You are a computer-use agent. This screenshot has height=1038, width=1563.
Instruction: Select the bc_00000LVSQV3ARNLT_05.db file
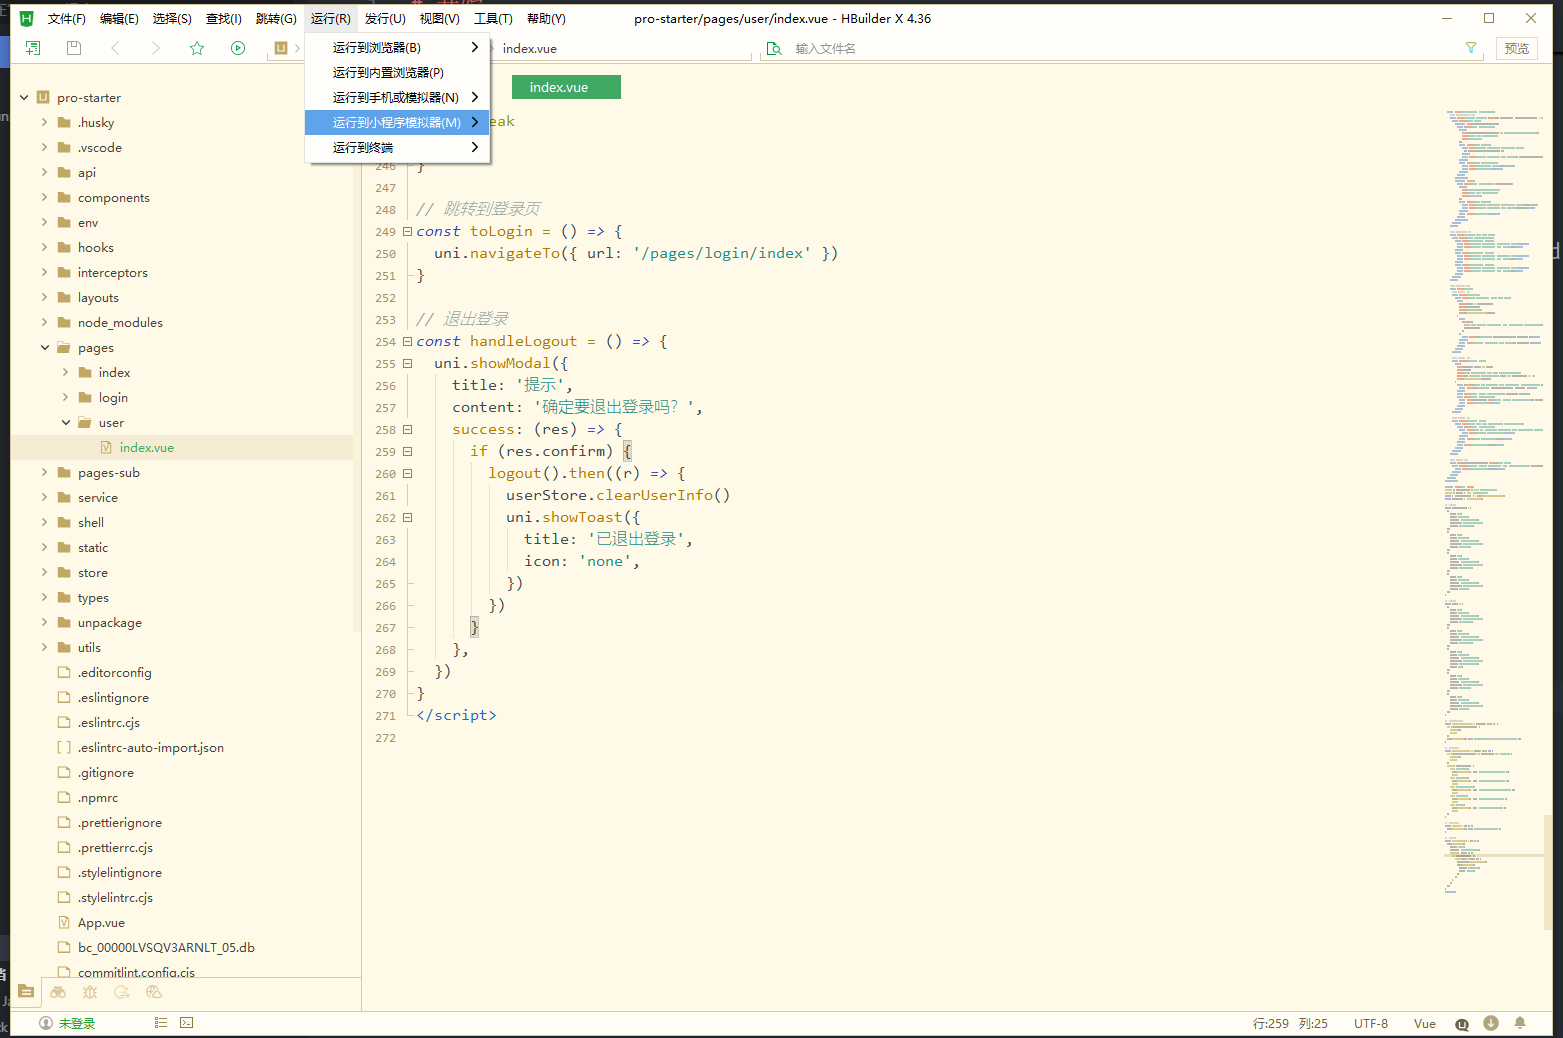[166, 948]
